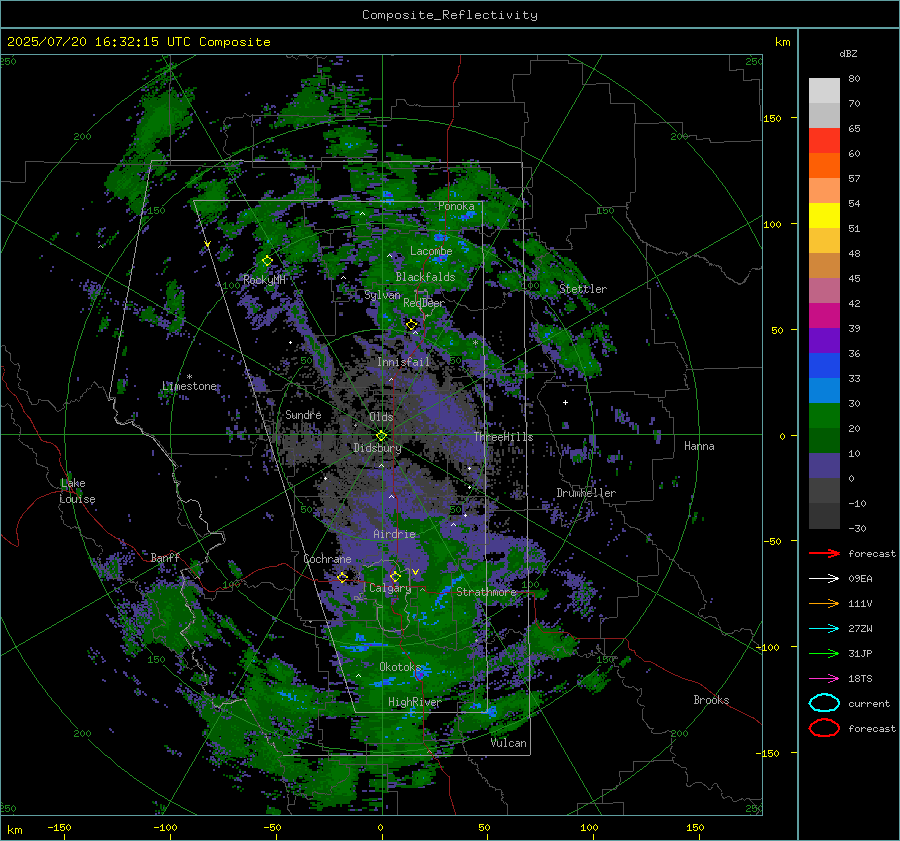Screen dimensions: 900x841
Task: Select the indigo 0-10 dBZ color swatch
Action: coord(824,466)
